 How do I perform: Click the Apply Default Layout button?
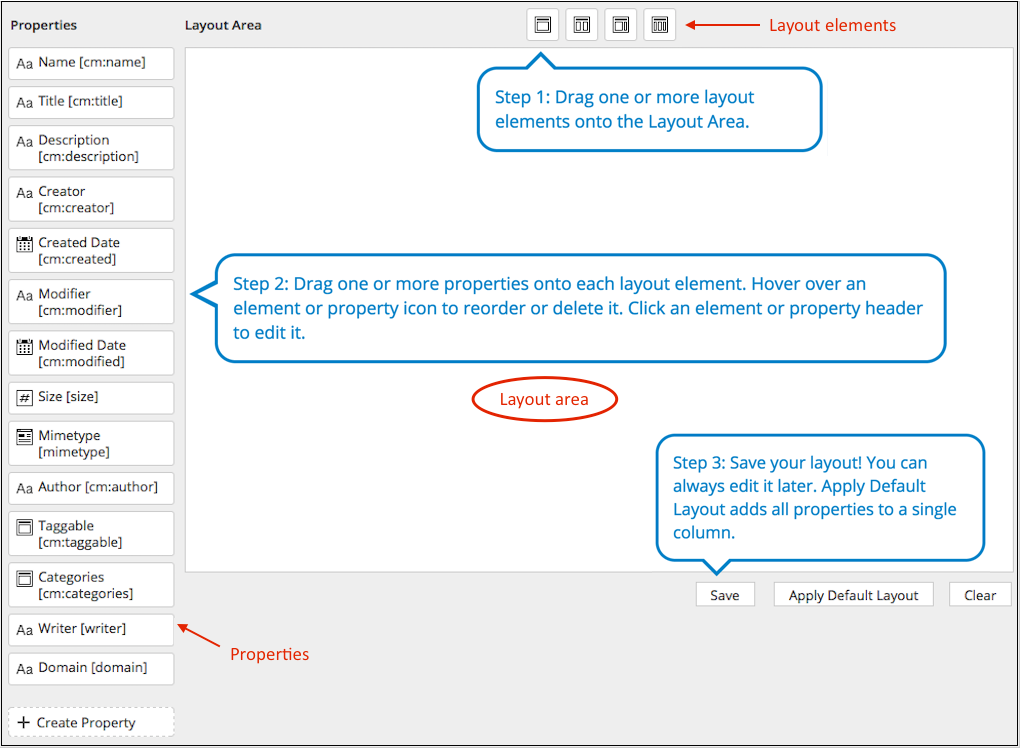coord(853,594)
